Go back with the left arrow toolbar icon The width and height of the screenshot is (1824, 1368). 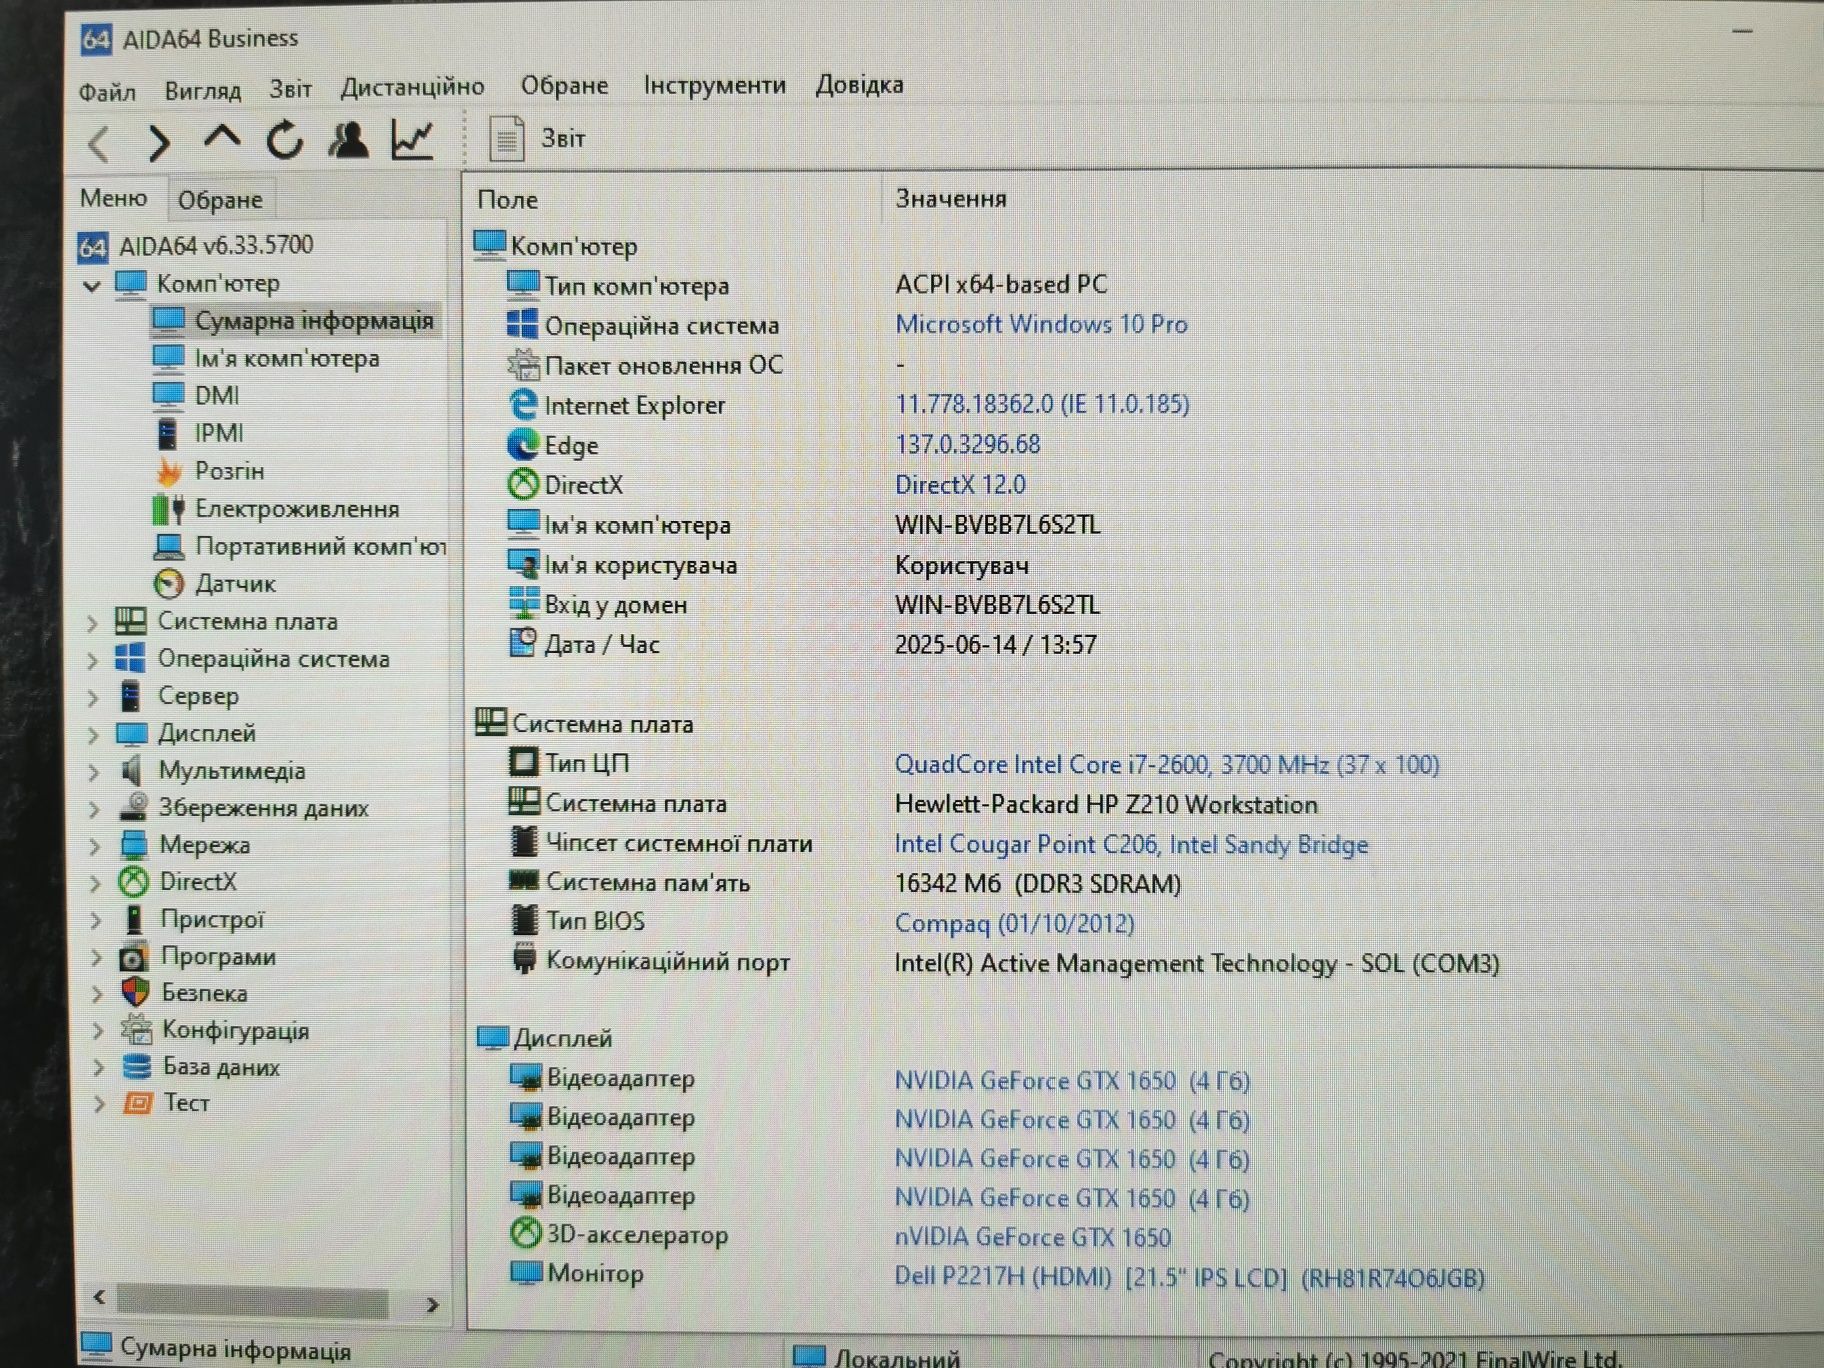[x=99, y=143]
